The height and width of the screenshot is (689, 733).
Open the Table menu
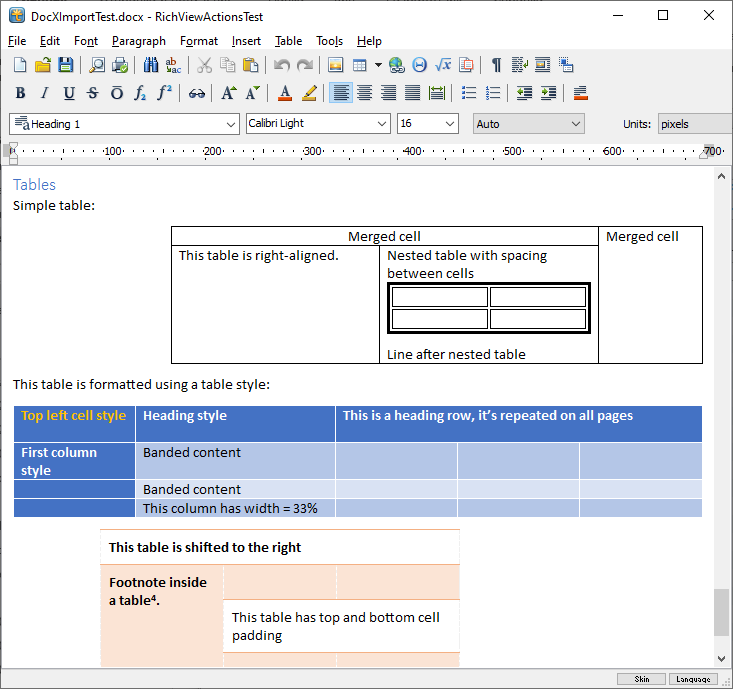[288, 41]
